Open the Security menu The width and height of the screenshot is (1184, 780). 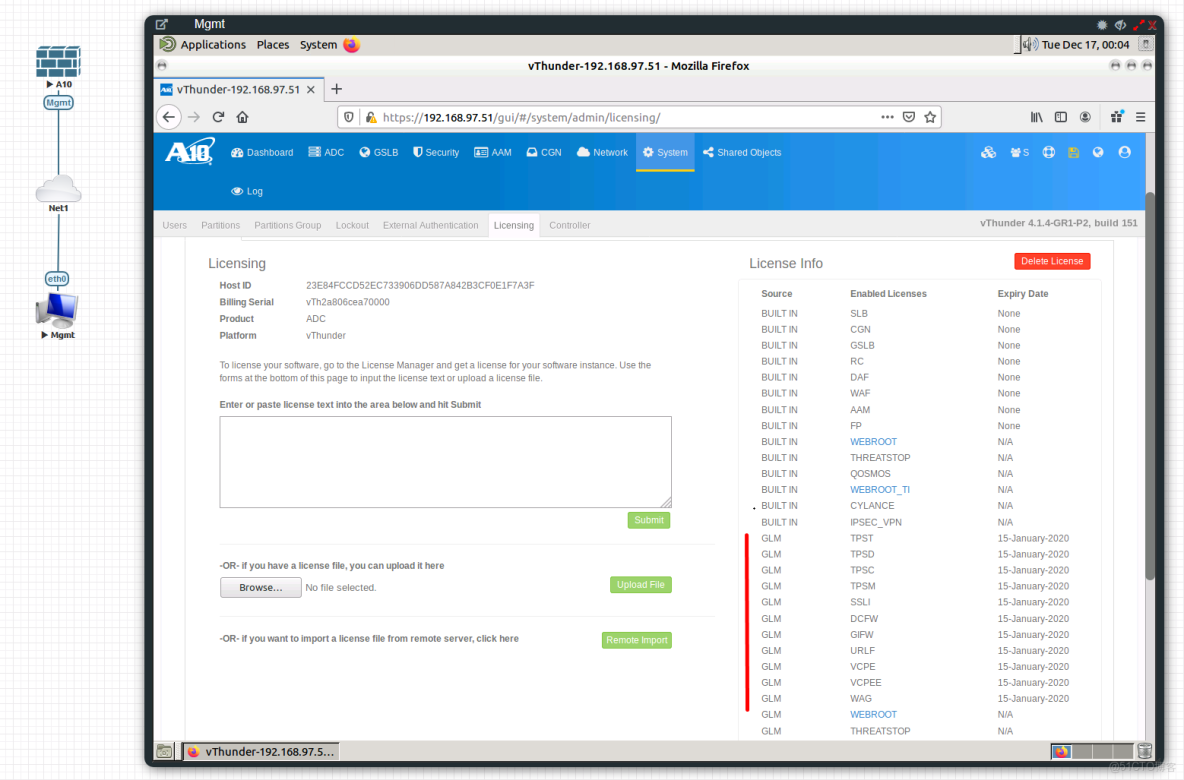(436, 153)
